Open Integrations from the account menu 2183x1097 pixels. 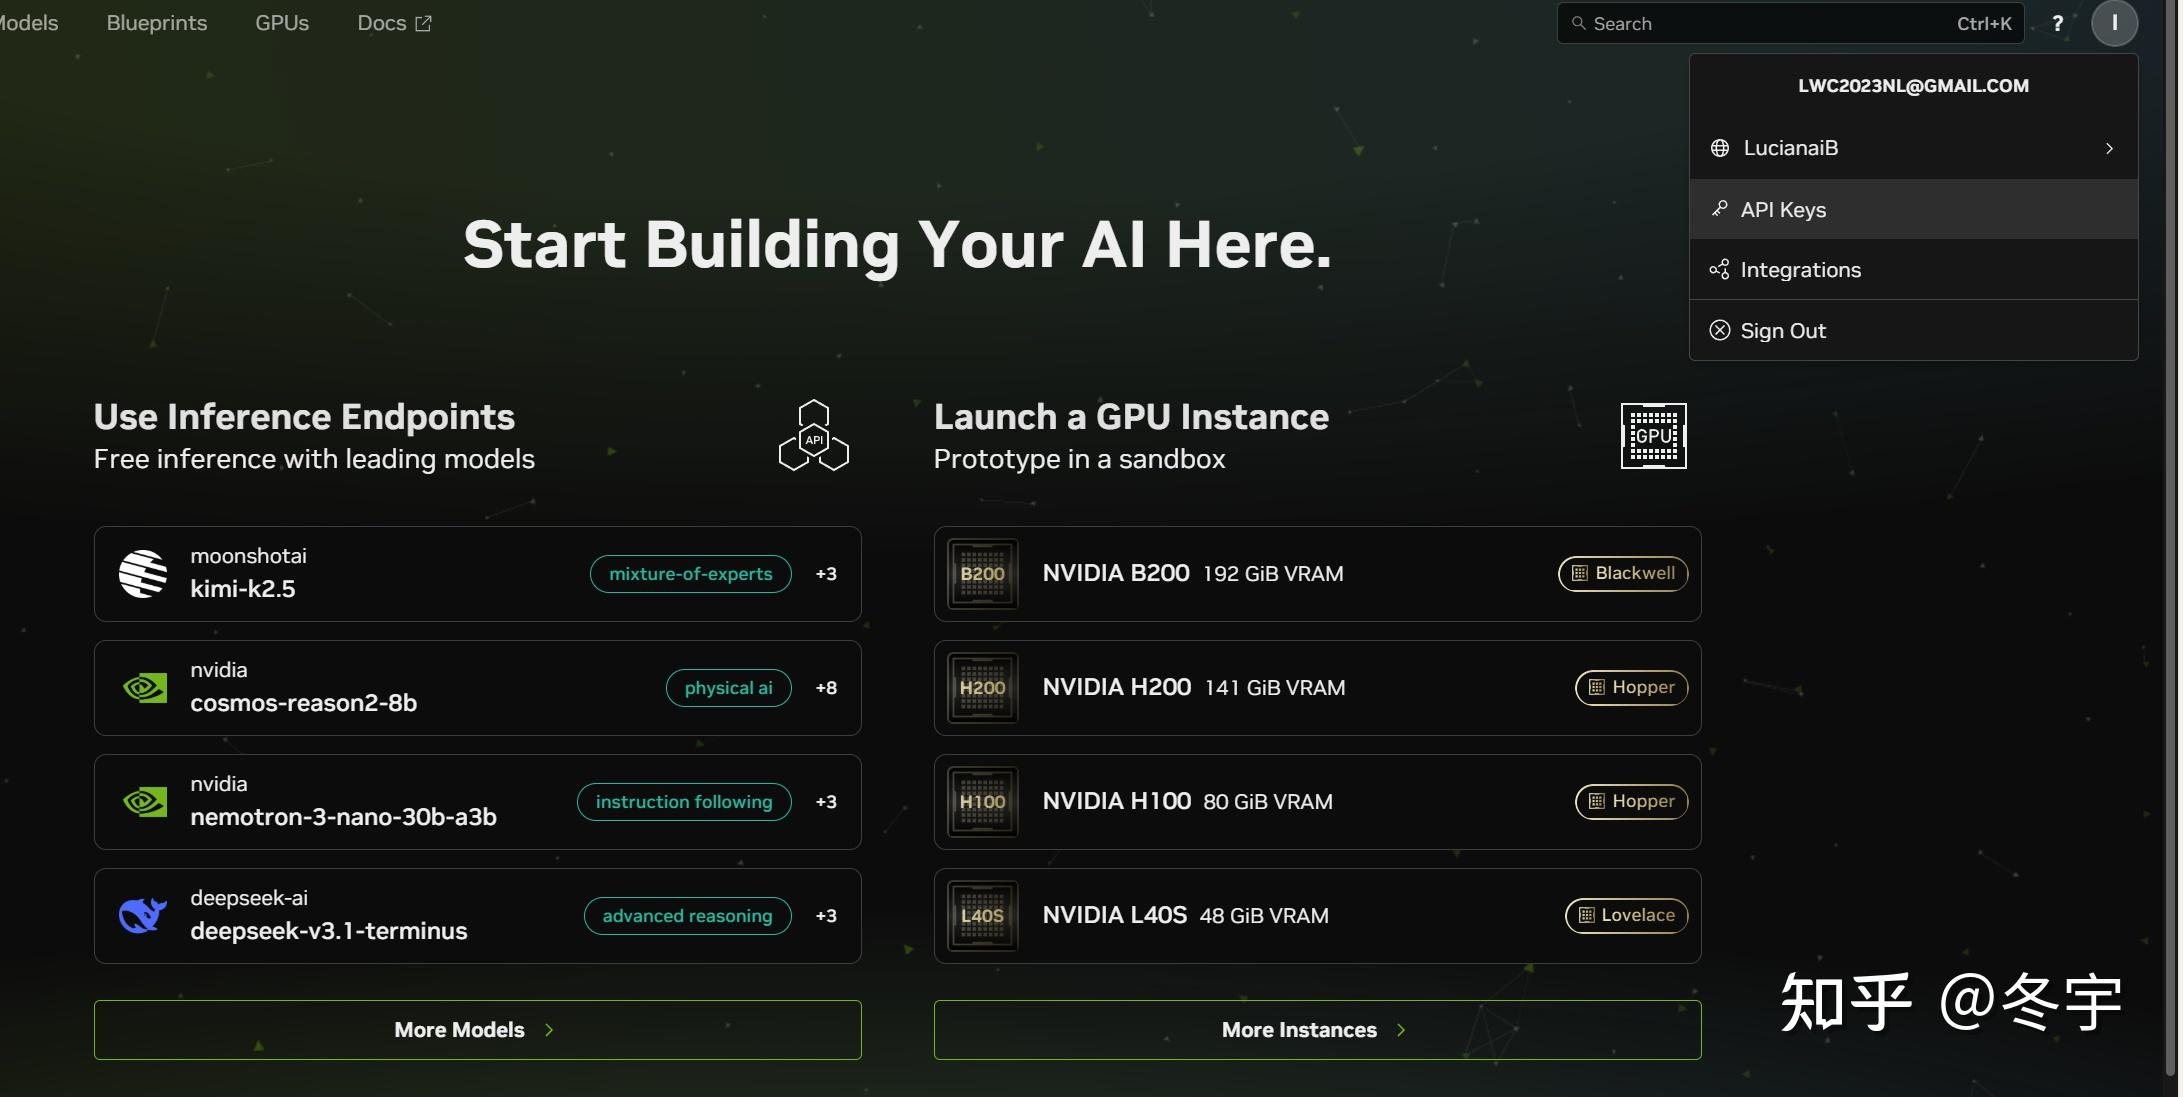[1800, 270]
